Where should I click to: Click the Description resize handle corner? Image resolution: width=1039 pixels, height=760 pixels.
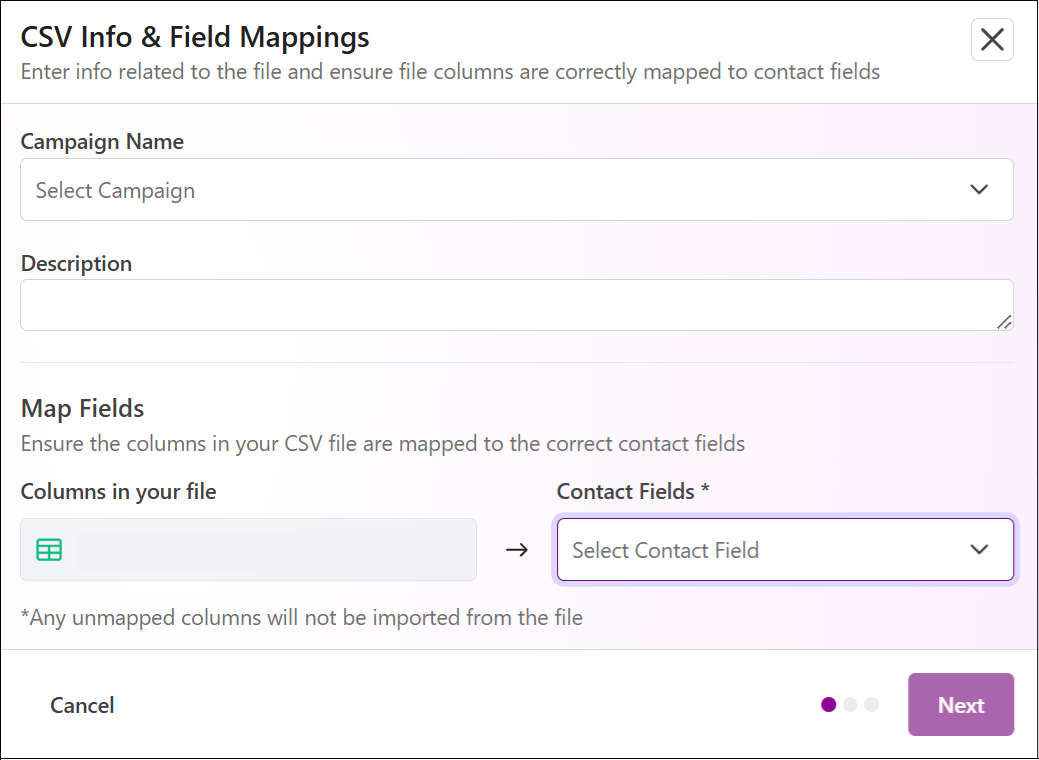pyautogui.click(x=1005, y=322)
